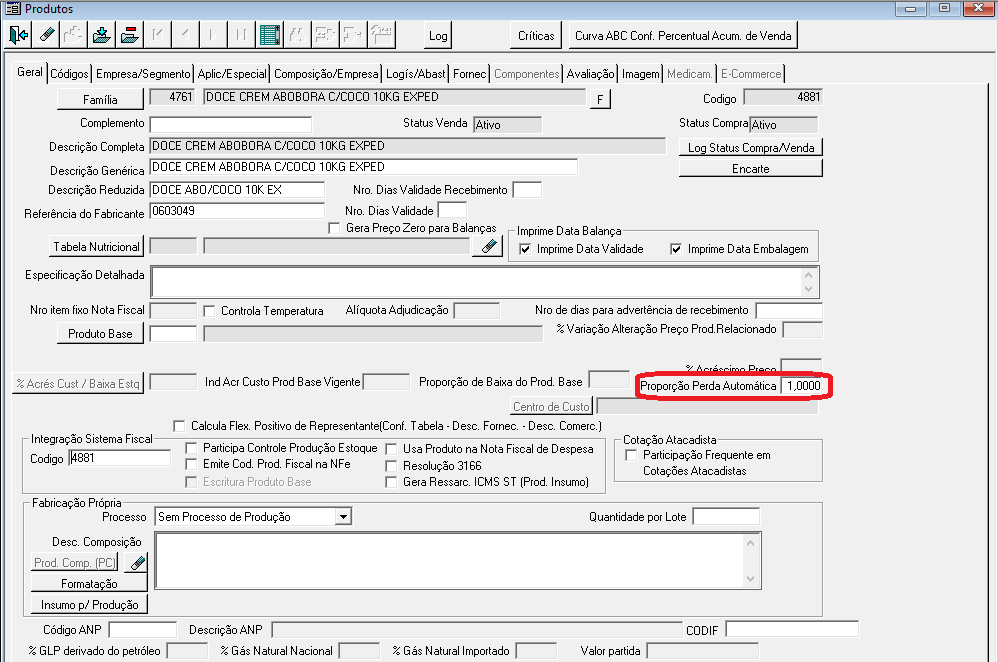Image resolution: width=998 pixels, height=662 pixels.
Task: Click the Quantidade por Lote field
Action: (x=726, y=516)
